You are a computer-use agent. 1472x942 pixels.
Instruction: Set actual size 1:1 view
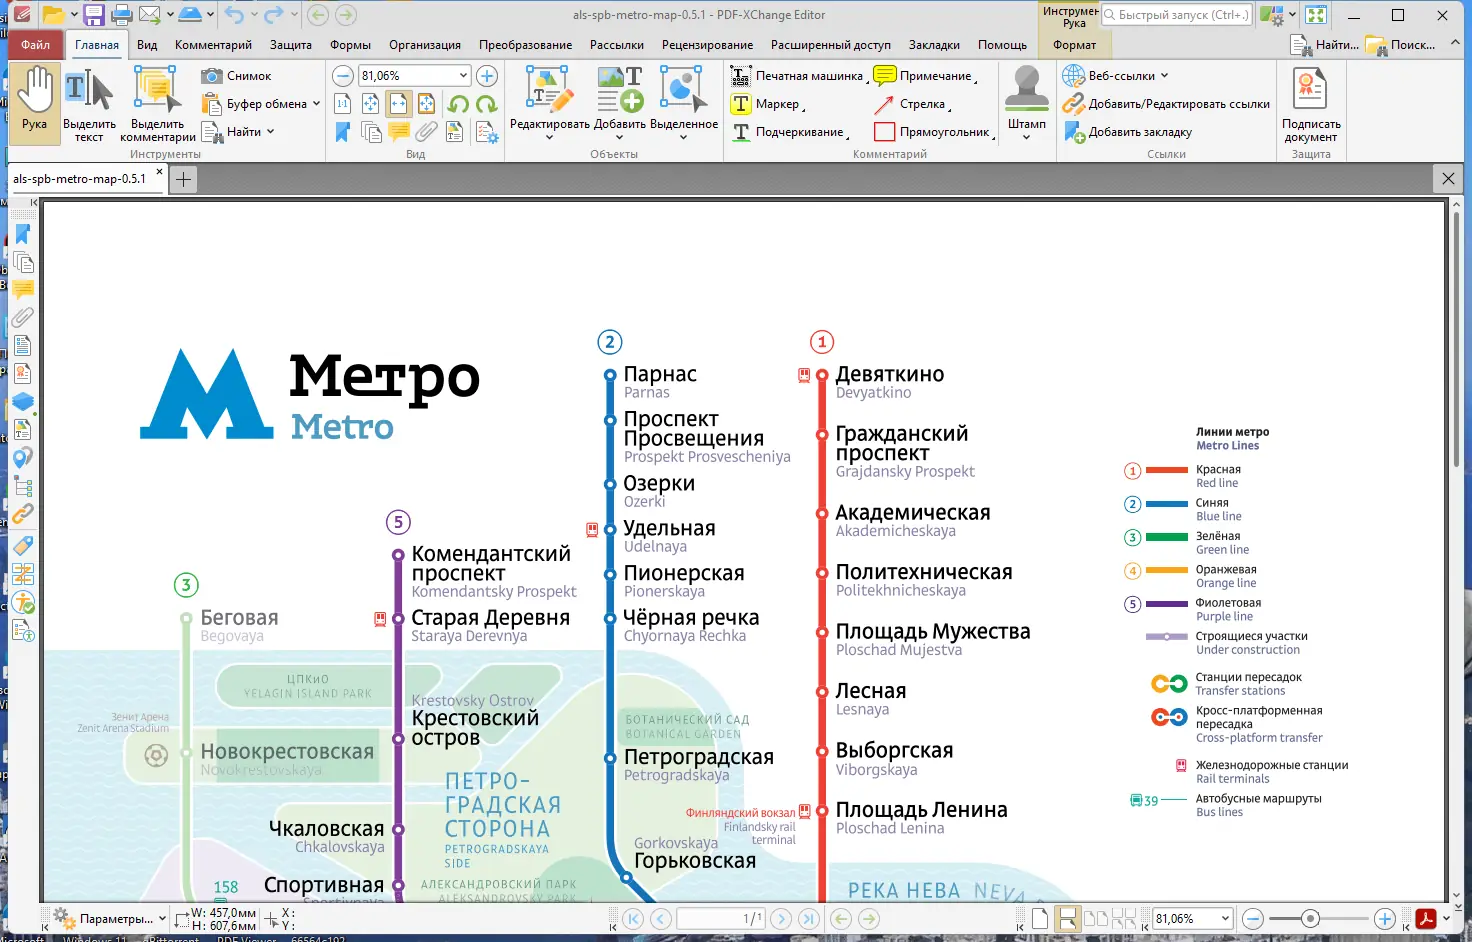click(x=342, y=104)
